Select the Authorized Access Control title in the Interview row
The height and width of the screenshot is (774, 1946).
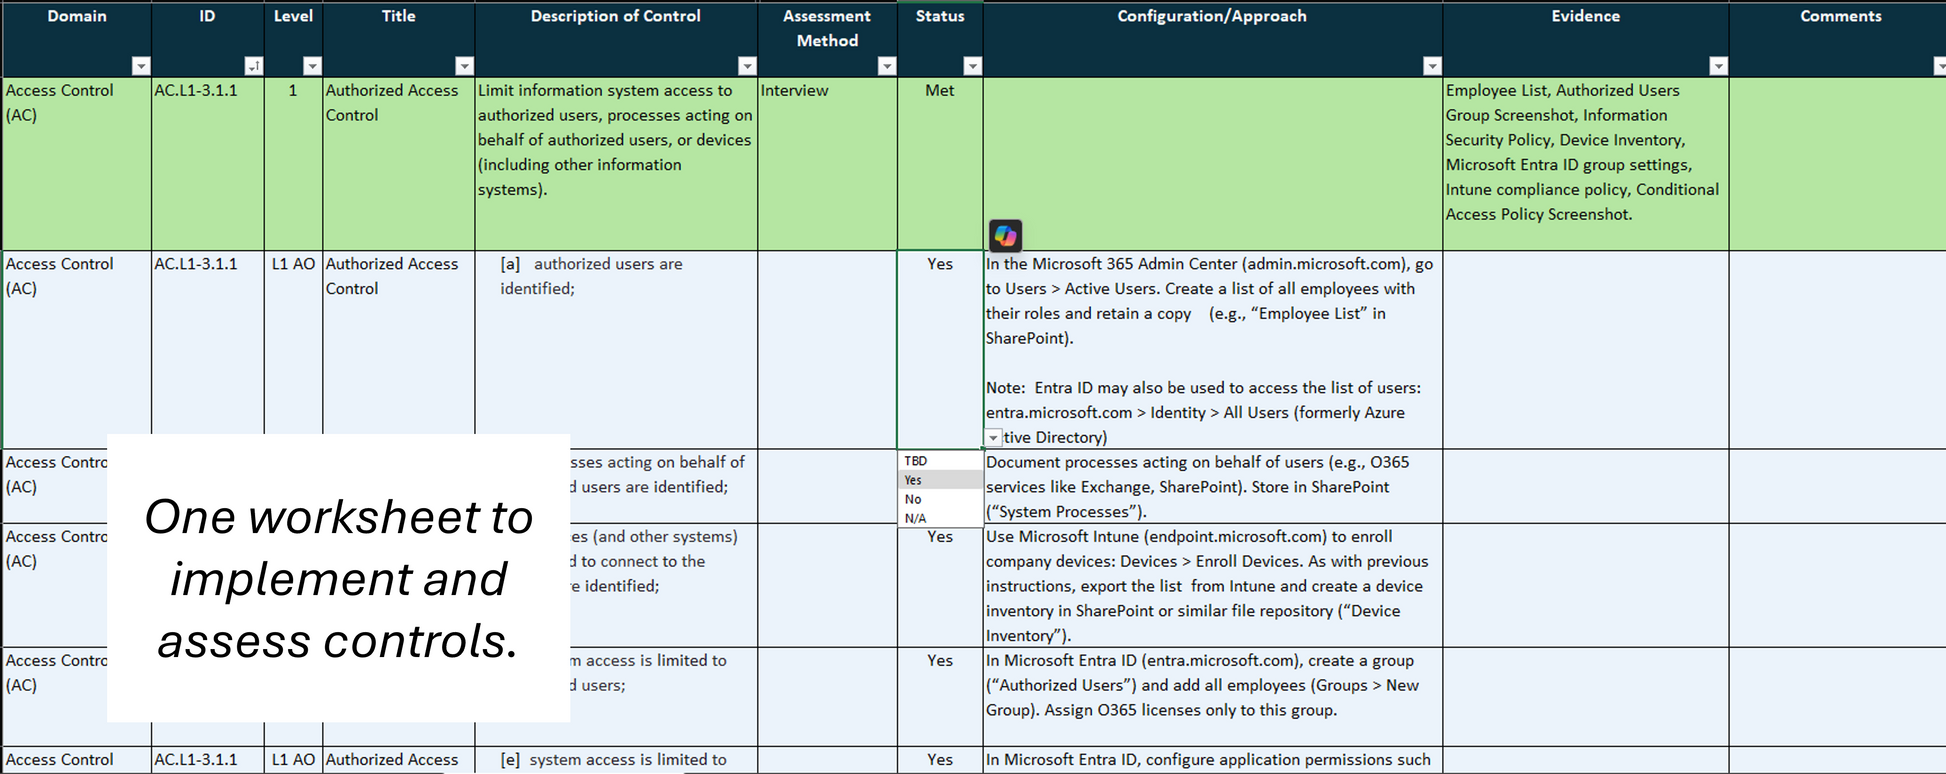(399, 164)
